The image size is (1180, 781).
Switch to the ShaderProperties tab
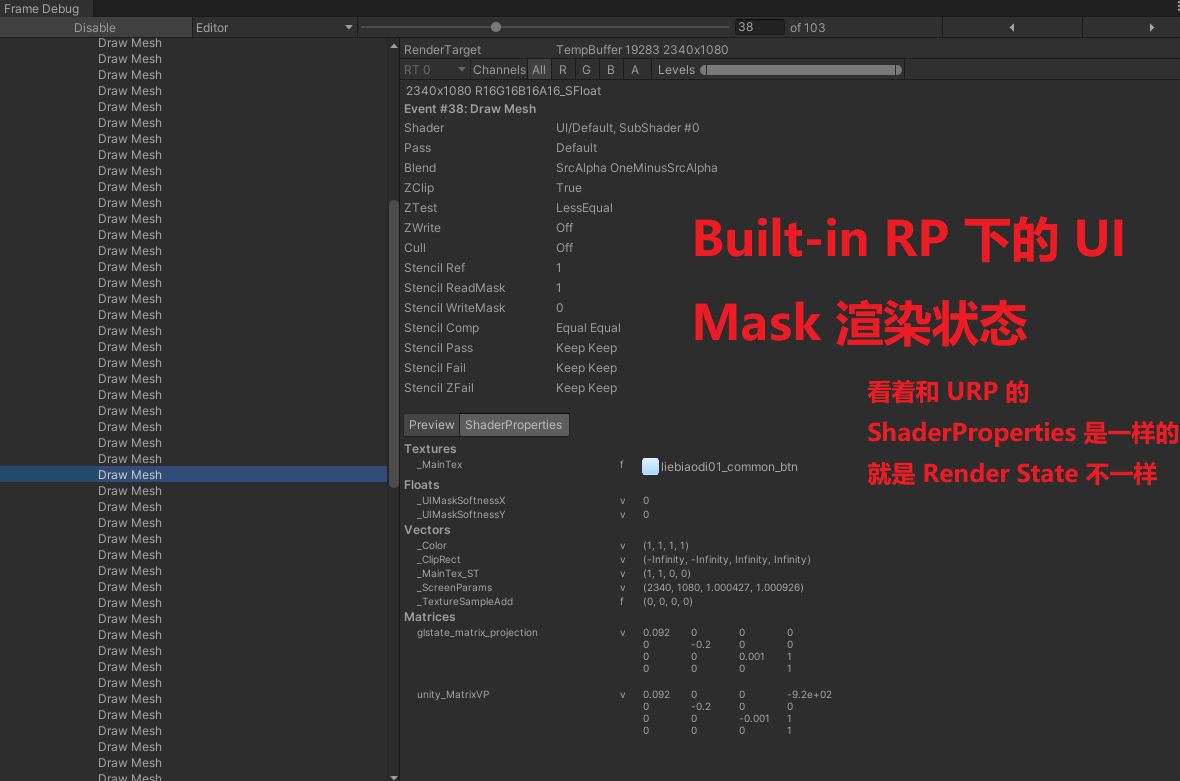click(x=514, y=424)
